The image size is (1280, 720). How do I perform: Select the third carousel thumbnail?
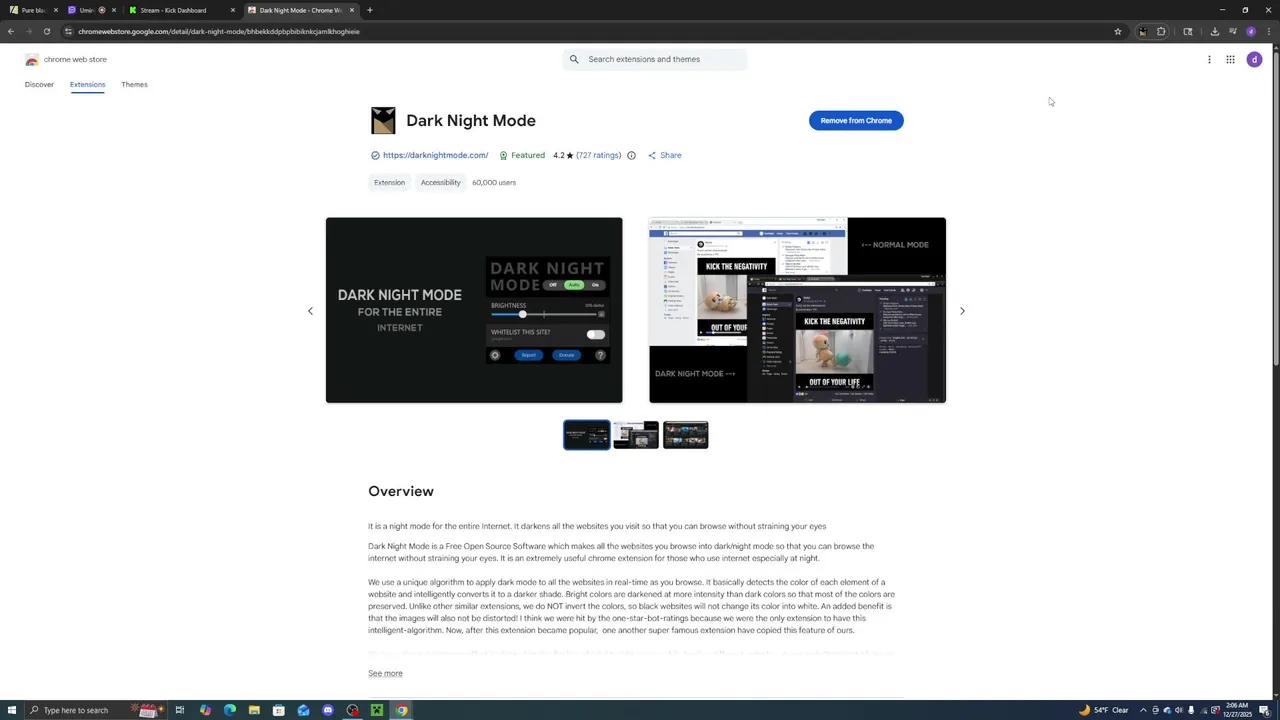[x=685, y=435]
